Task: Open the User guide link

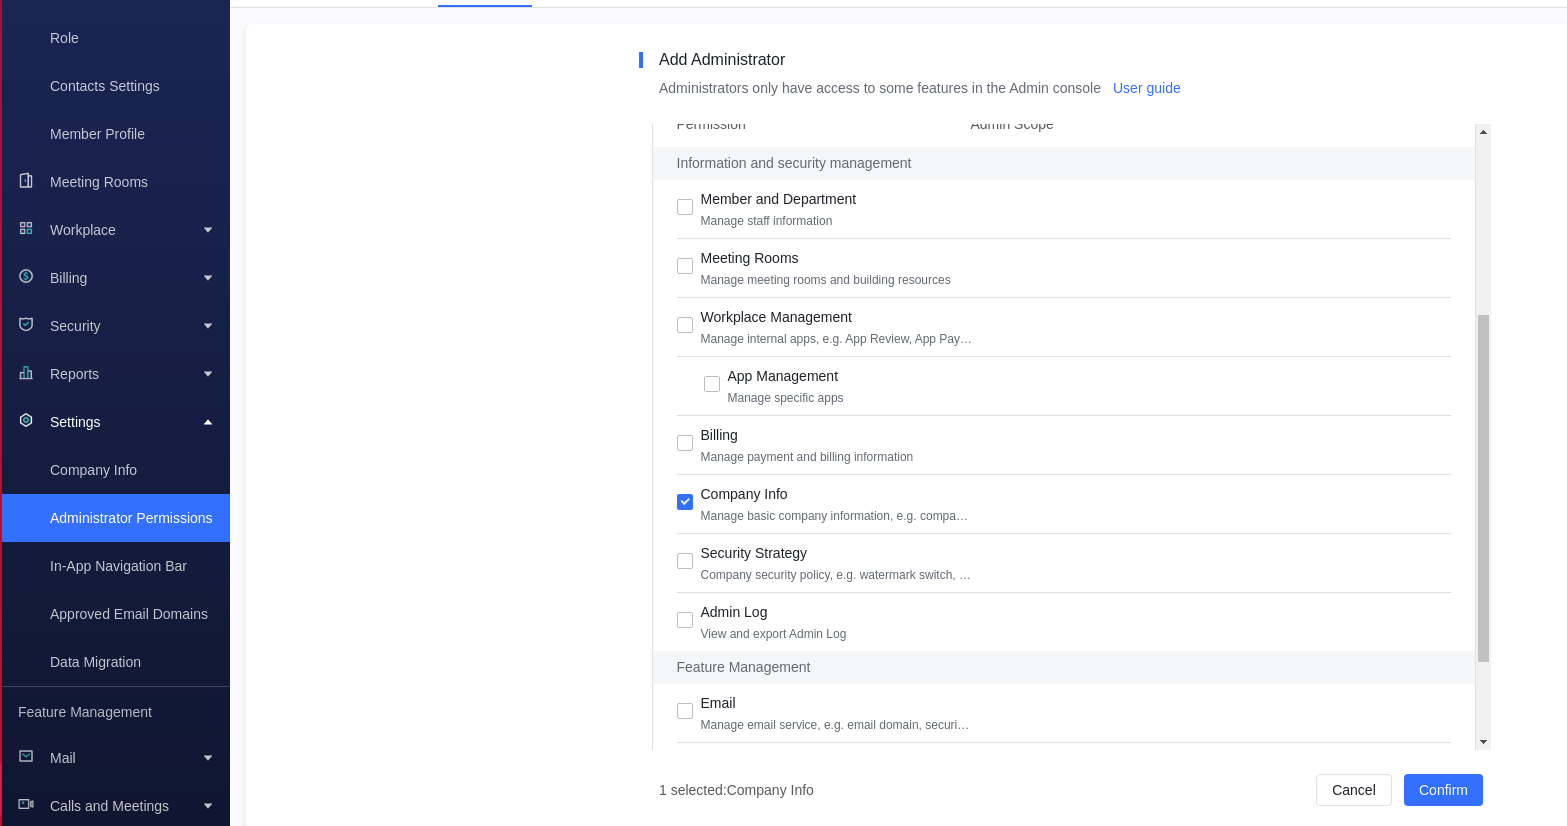Action: pos(1146,88)
